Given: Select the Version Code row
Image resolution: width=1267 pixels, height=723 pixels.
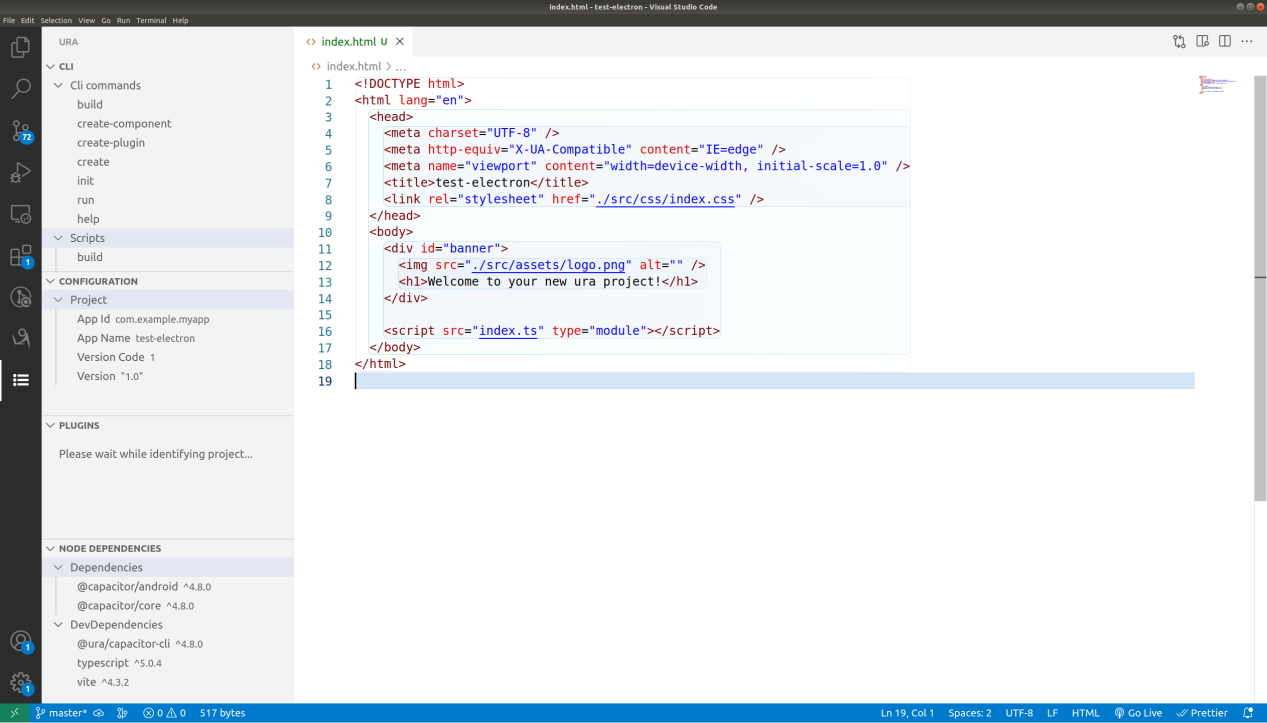Looking at the screenshot, I should (x=168, y=357).
